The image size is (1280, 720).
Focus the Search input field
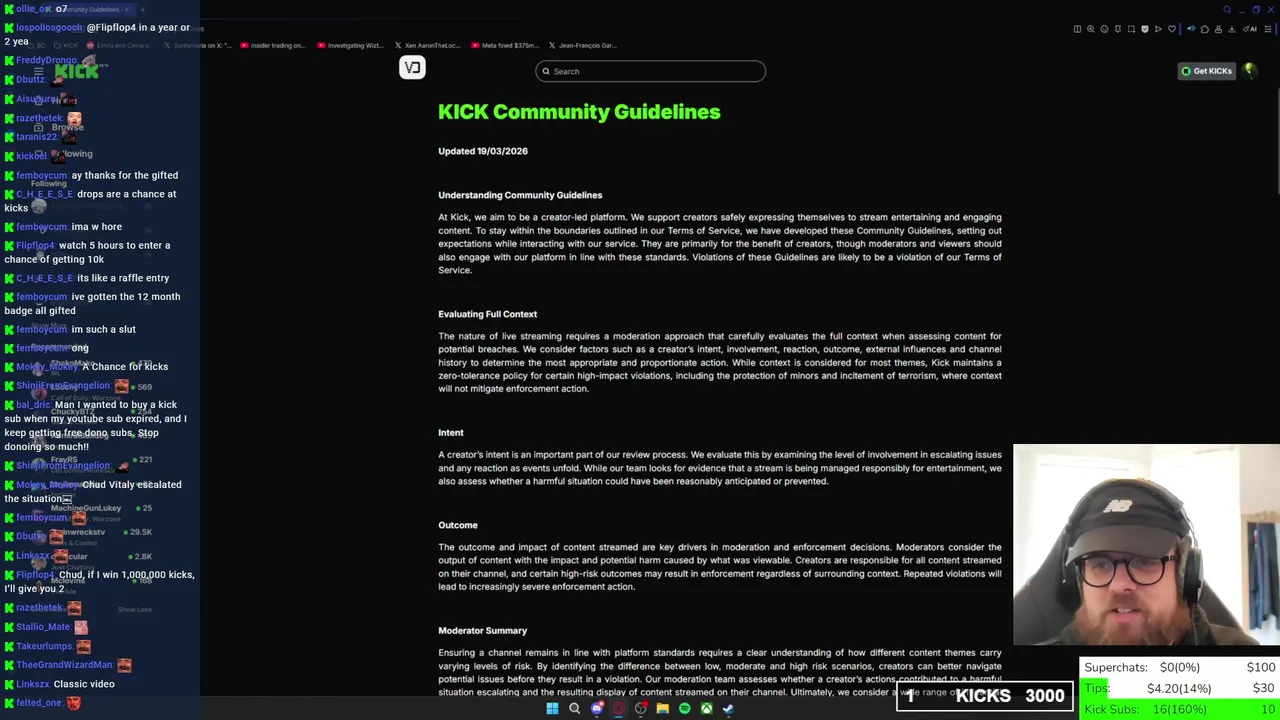(650, 71)
